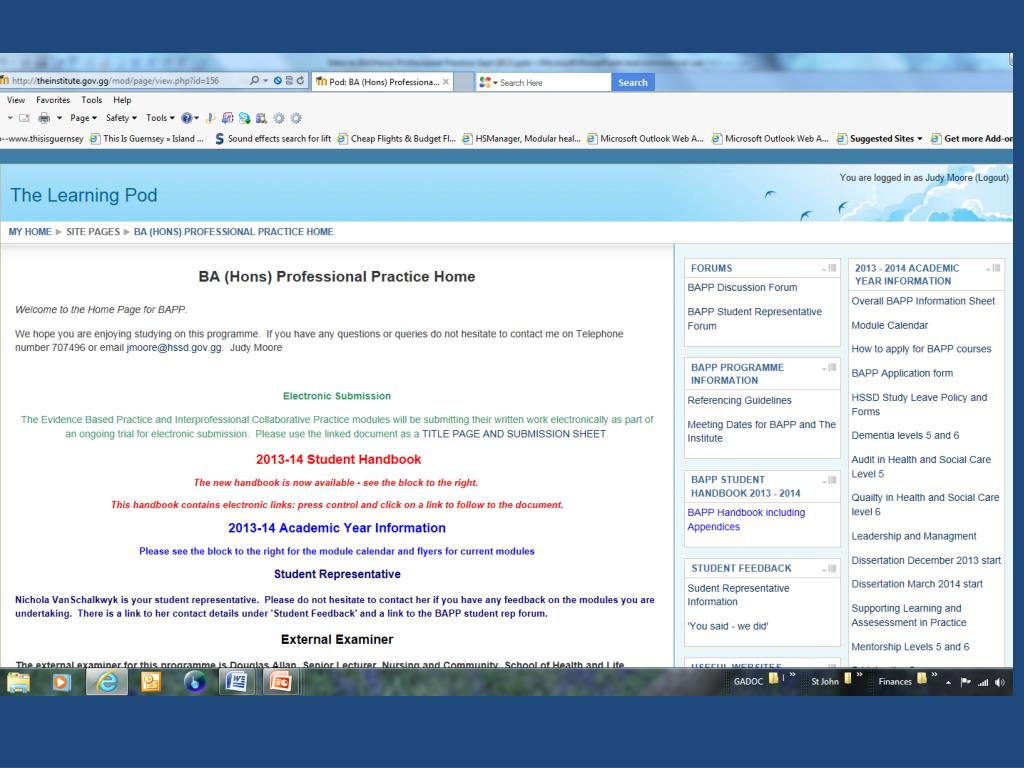The width and height of the screenshot is (1024, 768).
Task: Open the print options dropdown arrow
Action: pos(59,118)
